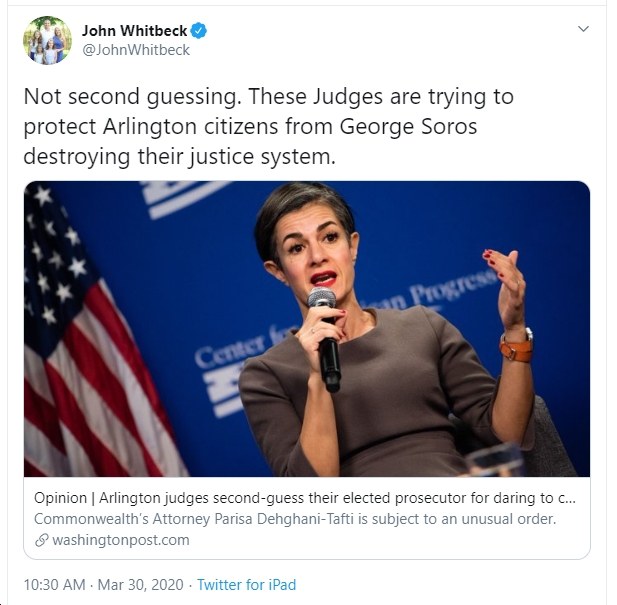The width and height of the screenshot is (617, 605).
Task: Open the @JohnWhitbeck handle link
Action: (136, 50)
